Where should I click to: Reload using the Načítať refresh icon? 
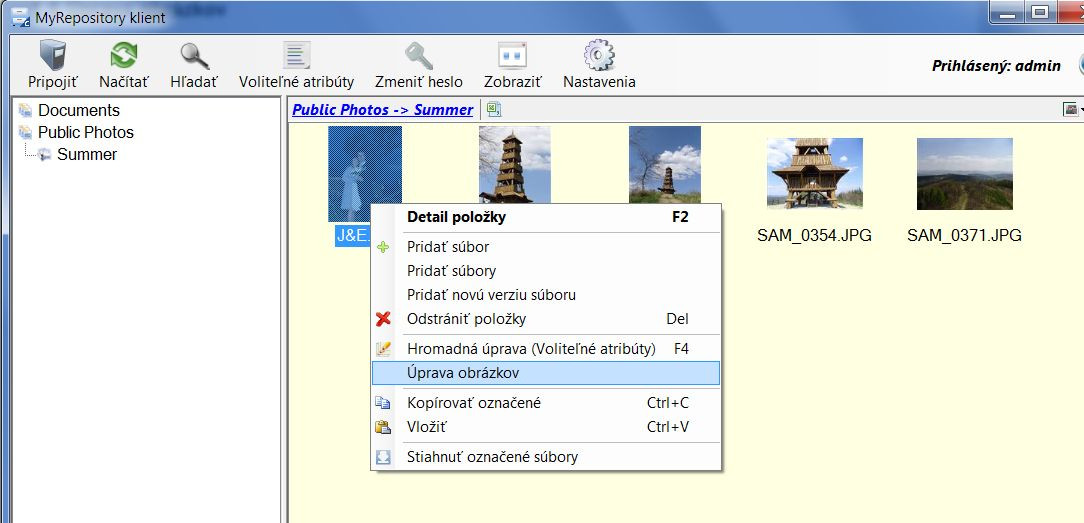[124, 55]
